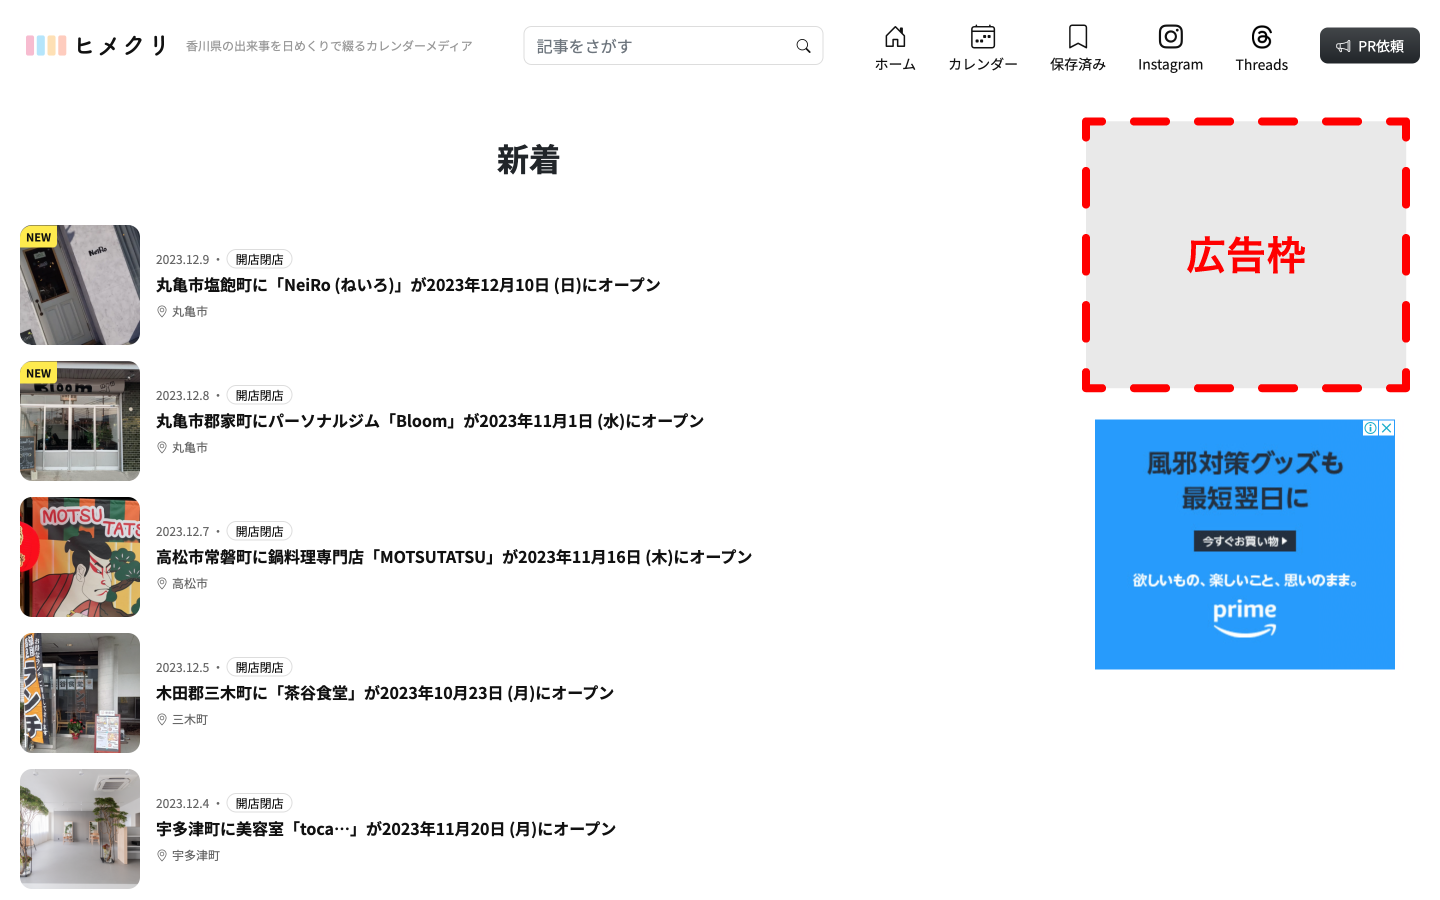The height and width of the screenshot is (900, 1440).
Task: Click the search magnifier icon
Action: click(803, 46)
